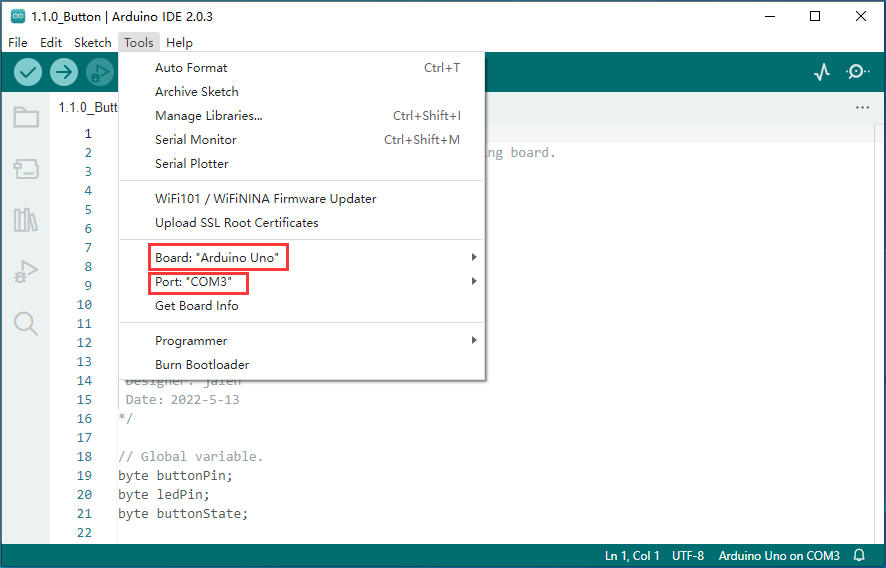Open the Sketch menu

pyautogui.click(x=93, y=42)
